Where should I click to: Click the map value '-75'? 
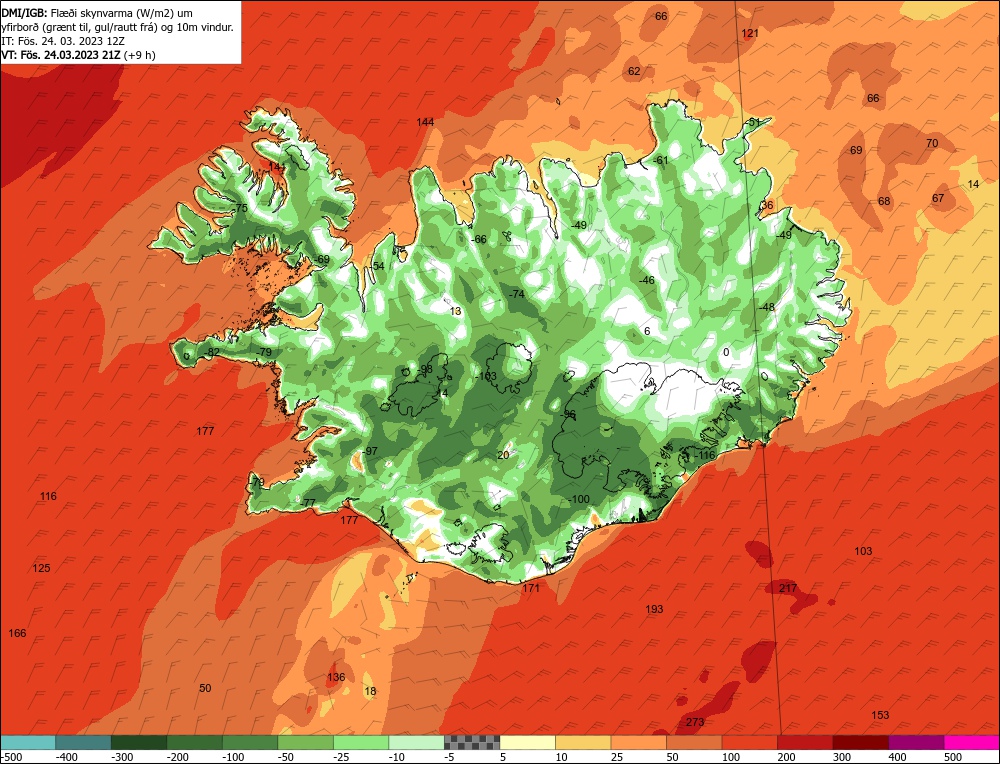coord(240,209)
